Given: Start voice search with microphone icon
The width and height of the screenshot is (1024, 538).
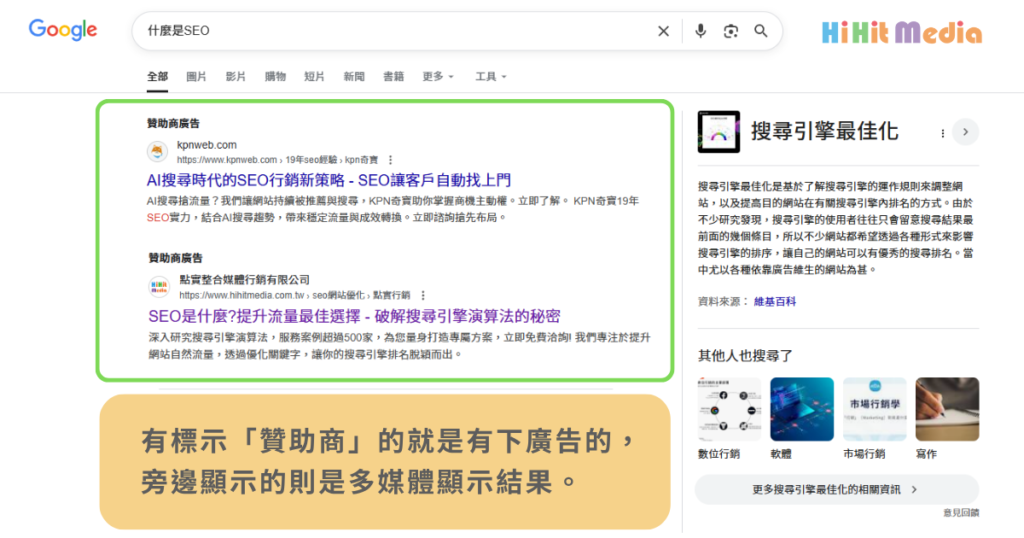Looking at the screenshot, I should pos(700,31).
